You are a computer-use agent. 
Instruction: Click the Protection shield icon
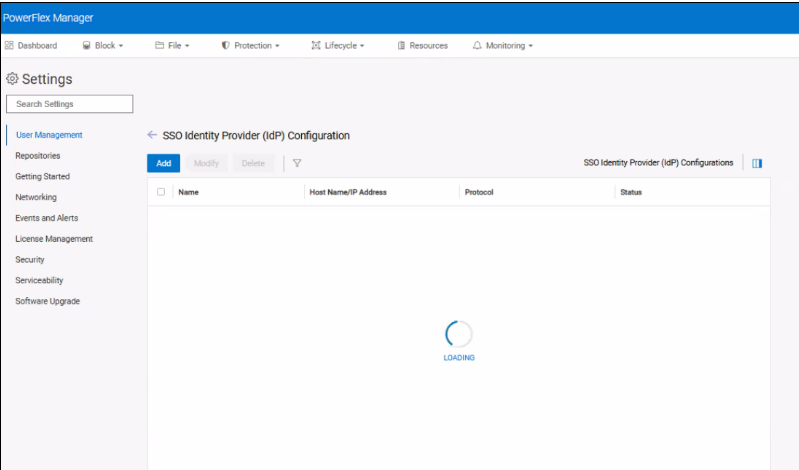pos(226,45)
